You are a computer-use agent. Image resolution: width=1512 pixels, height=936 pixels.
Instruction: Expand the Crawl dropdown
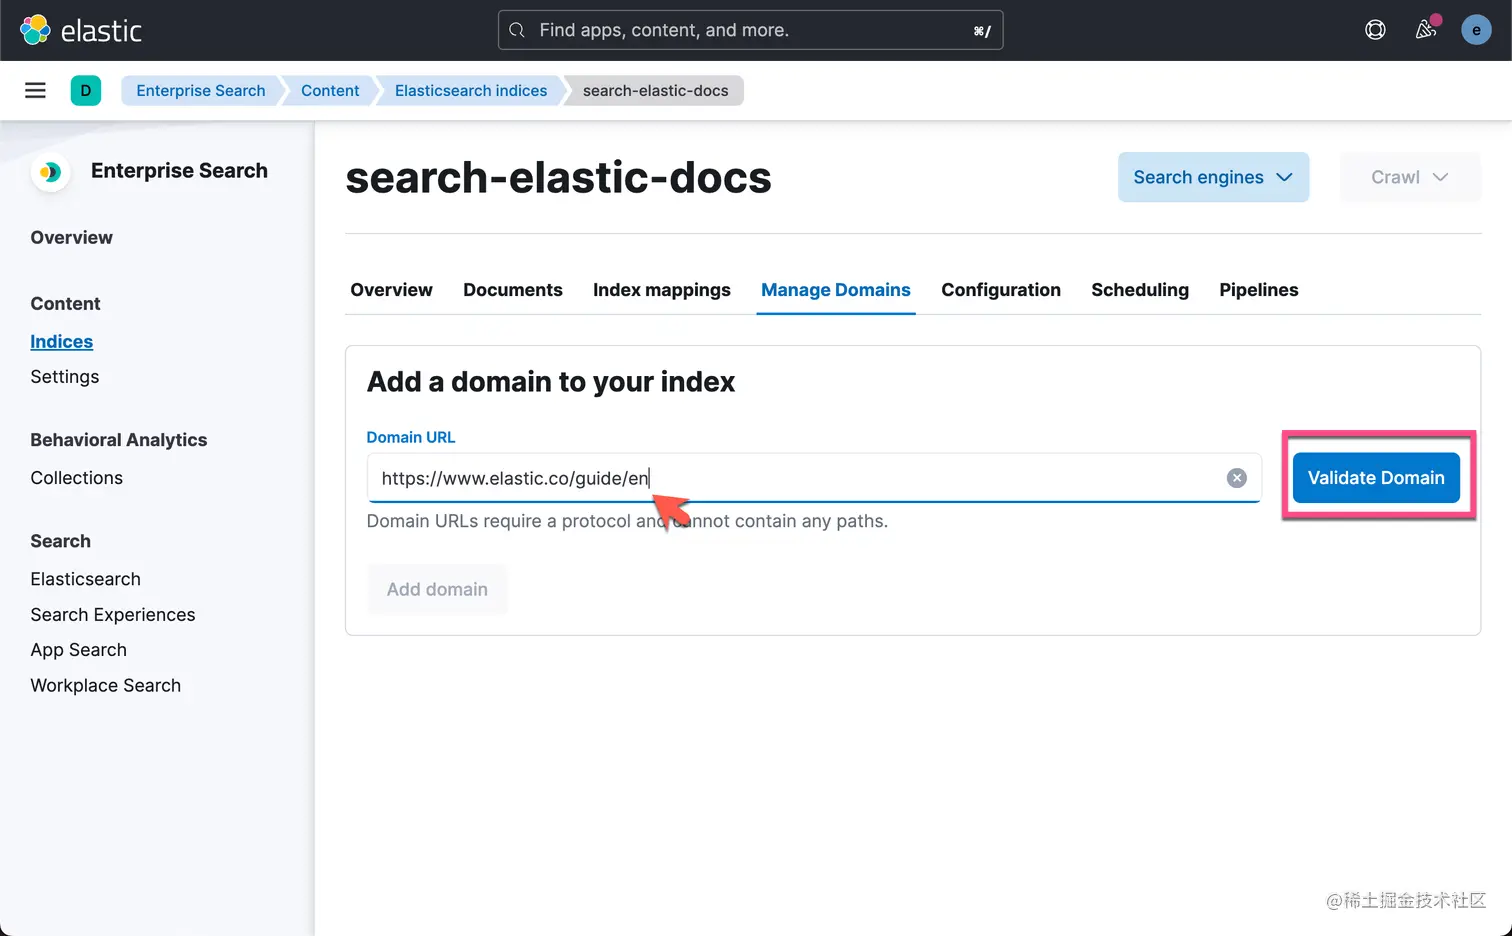[1410, 177]
